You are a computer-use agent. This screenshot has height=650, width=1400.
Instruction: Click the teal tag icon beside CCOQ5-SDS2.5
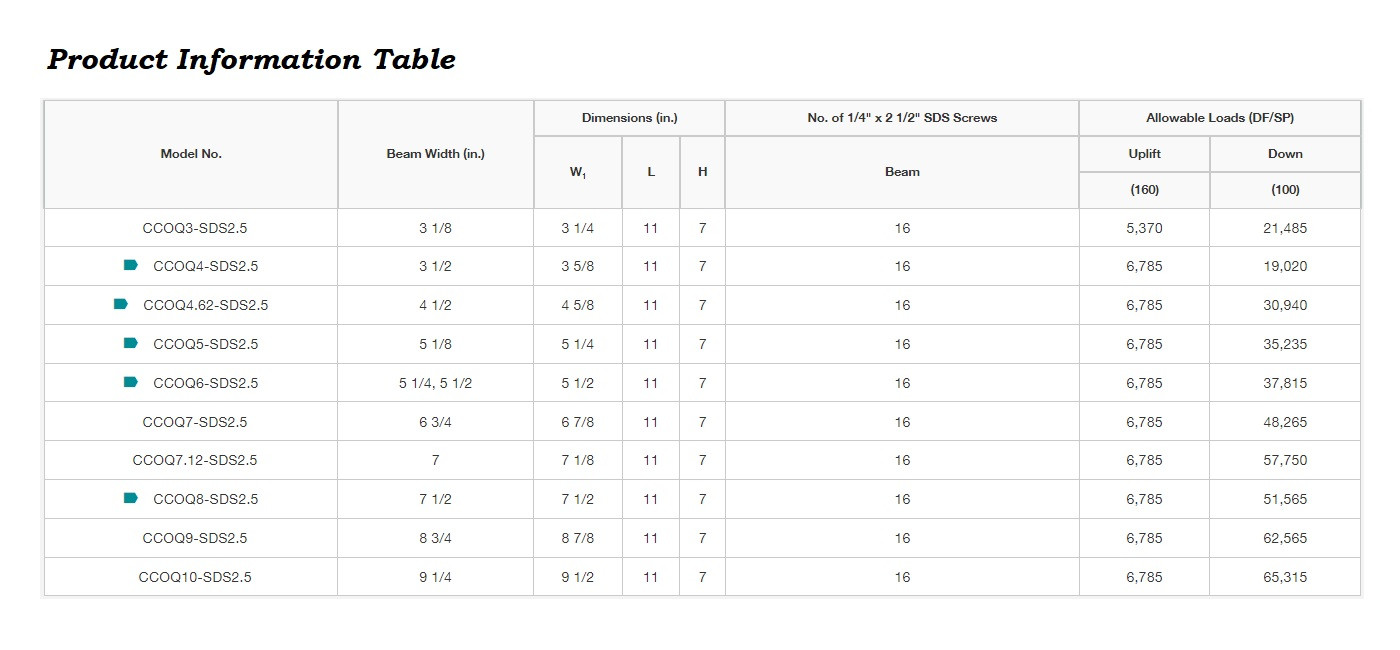(130, 343)
